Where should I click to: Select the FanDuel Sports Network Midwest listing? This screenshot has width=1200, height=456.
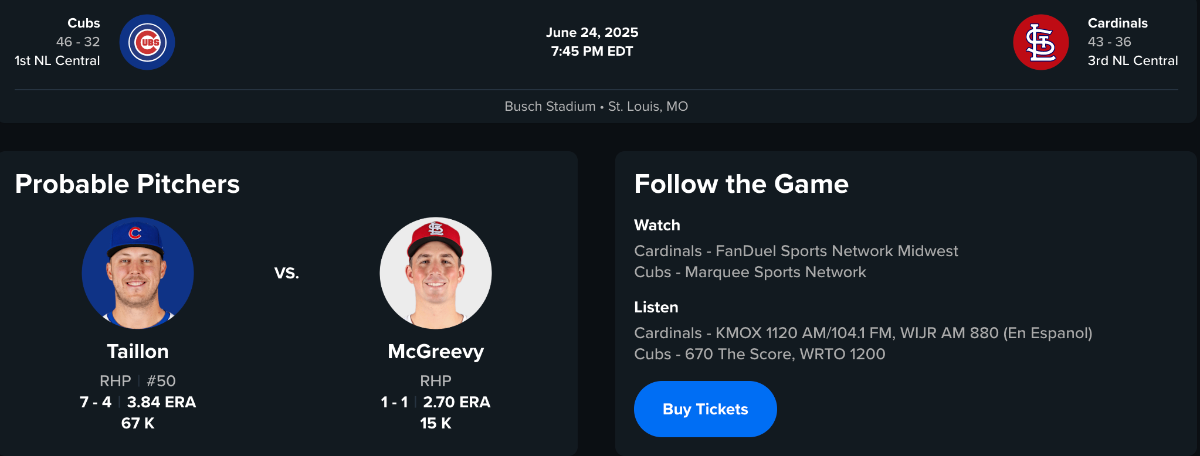pos(796,251)
